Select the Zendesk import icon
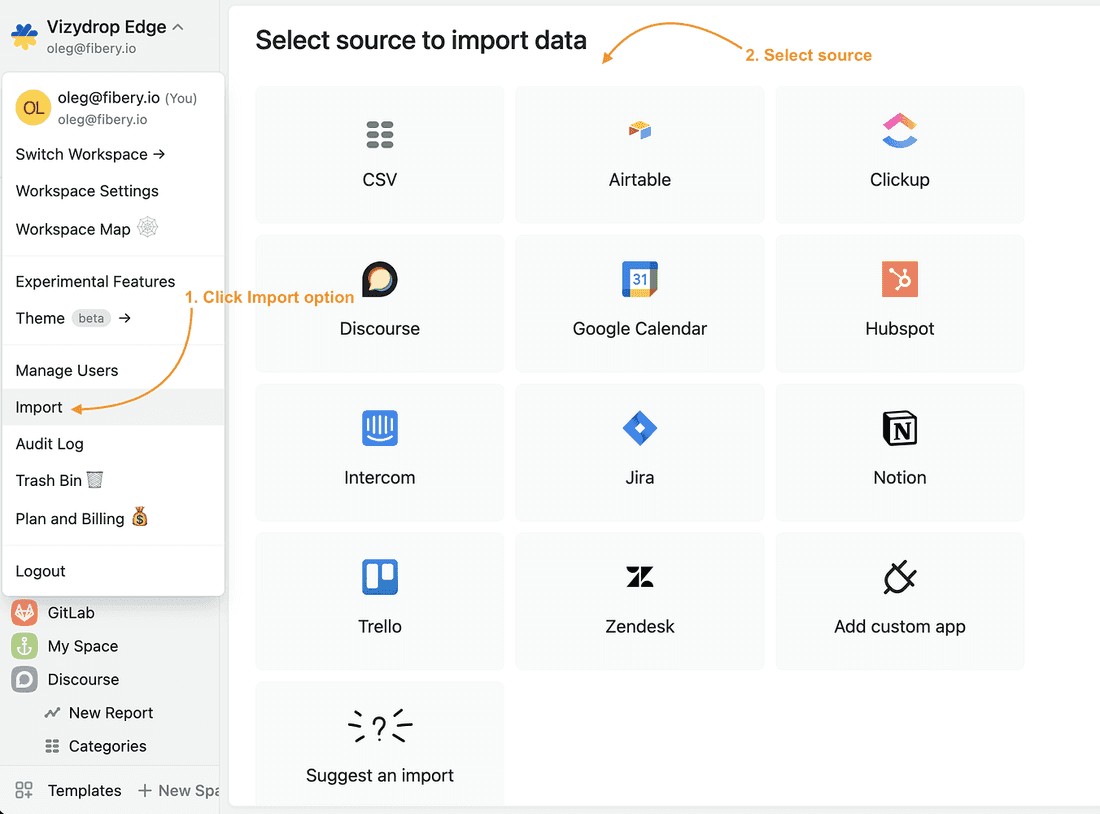The width and height of the screenshot is (1100, 814). click(x=640, y=577)
